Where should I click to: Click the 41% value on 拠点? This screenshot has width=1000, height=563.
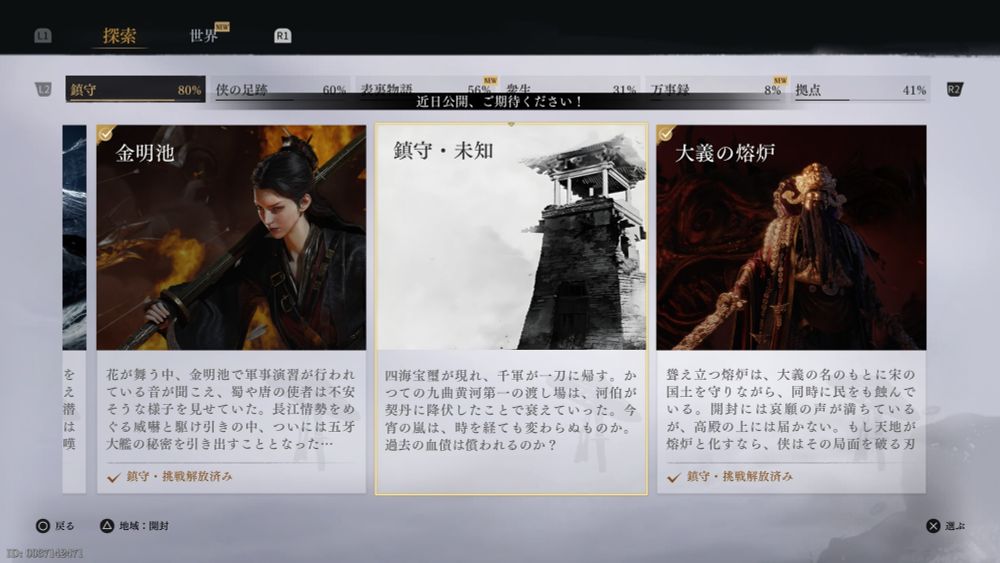[915, 90]
